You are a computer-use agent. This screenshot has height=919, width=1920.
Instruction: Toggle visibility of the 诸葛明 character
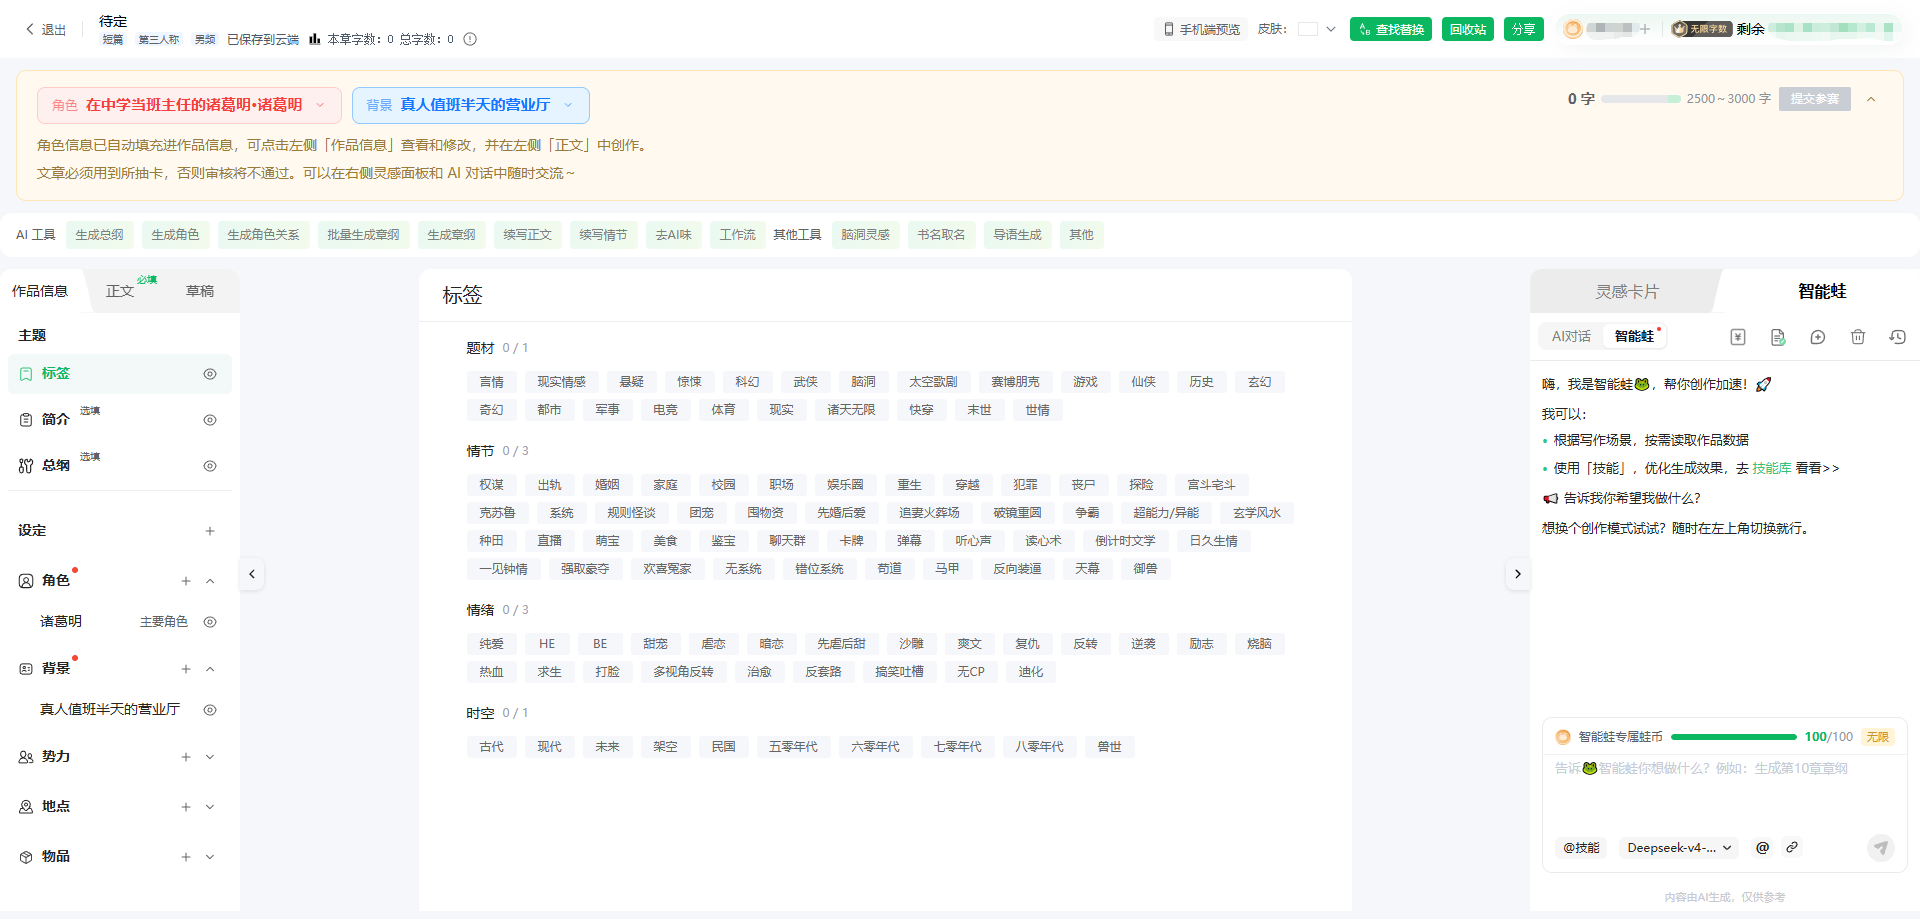point(210,622)
